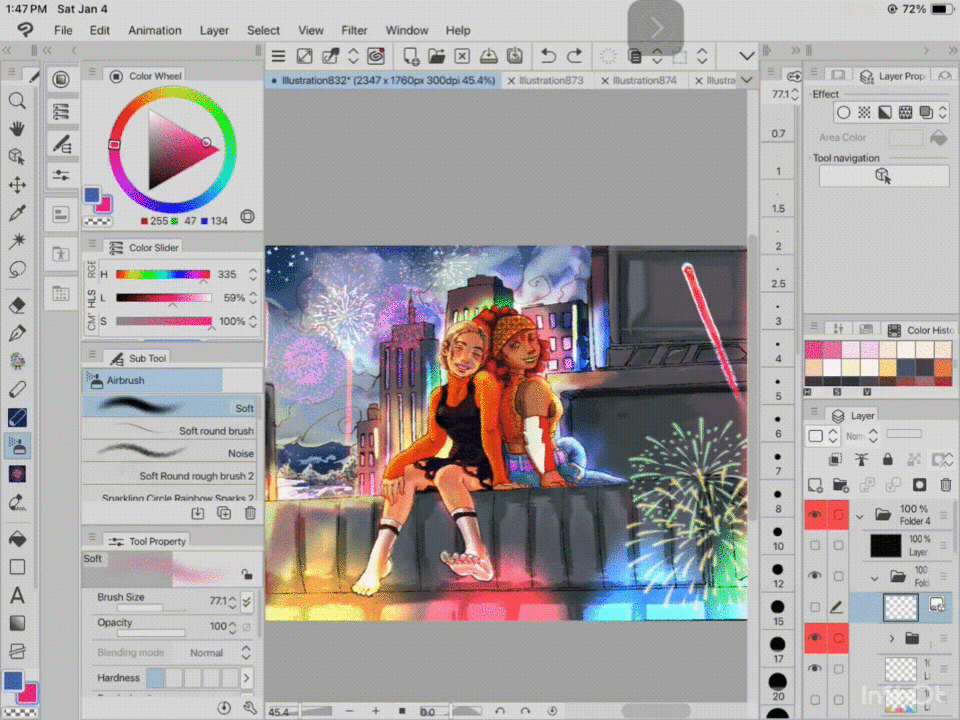The width and height of the screenshot is (960, 720).
Task: Choose the Lasso selection tool
Action: click(17, 270)
